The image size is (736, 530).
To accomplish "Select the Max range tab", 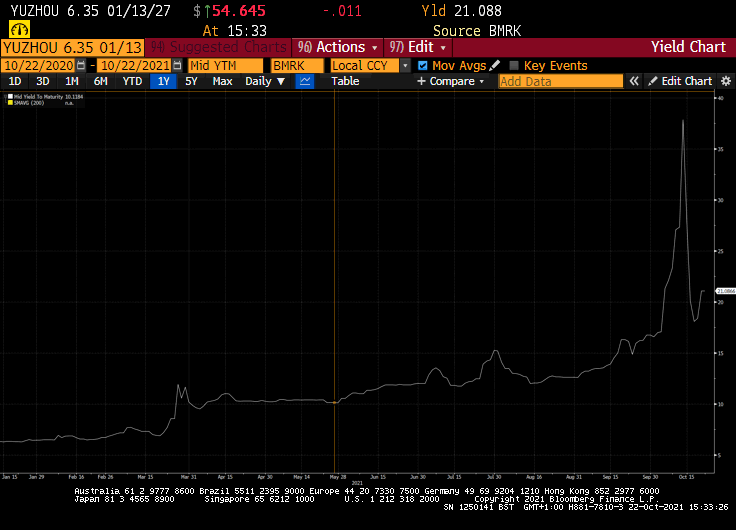I will [222, 81].
